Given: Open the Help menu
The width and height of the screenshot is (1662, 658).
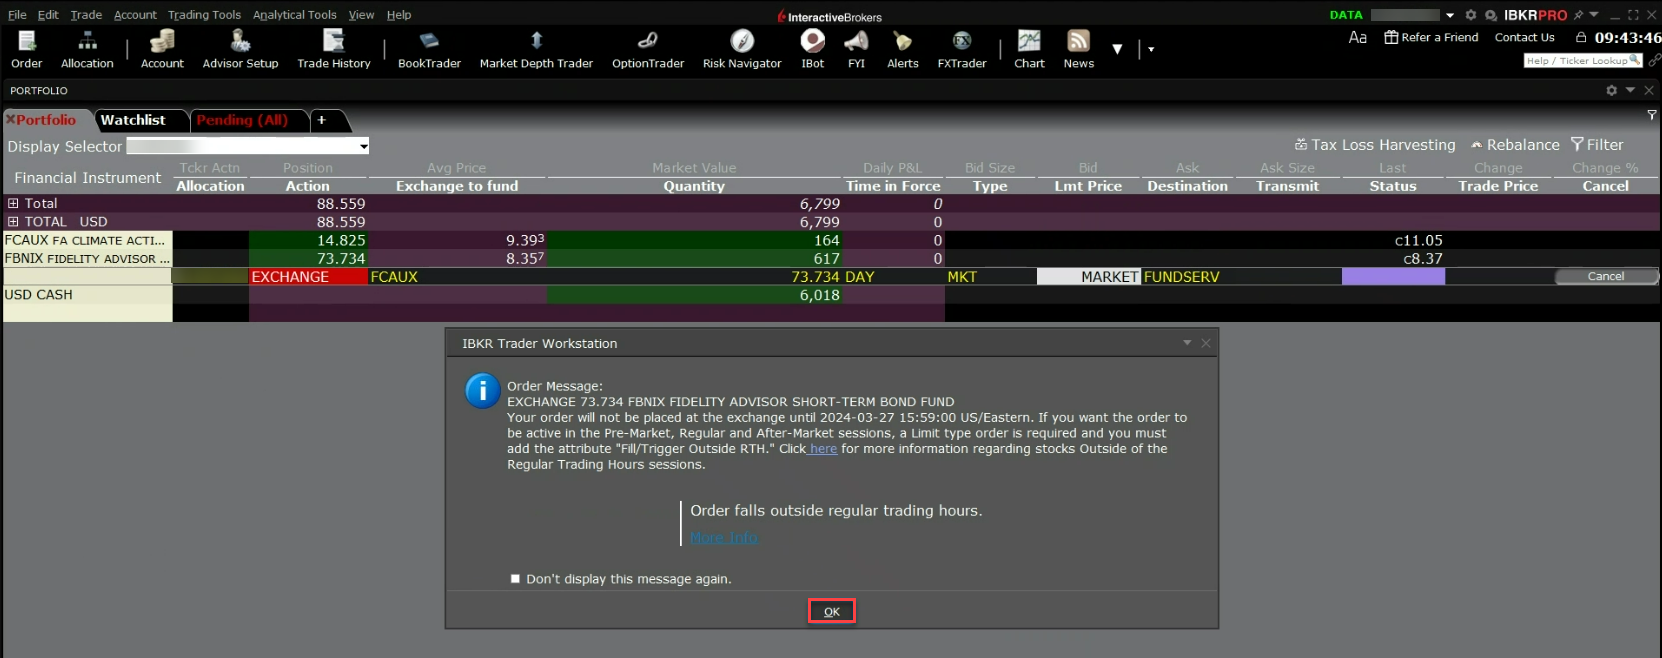Looking at the screenshot, I should [x=399, y=15].
